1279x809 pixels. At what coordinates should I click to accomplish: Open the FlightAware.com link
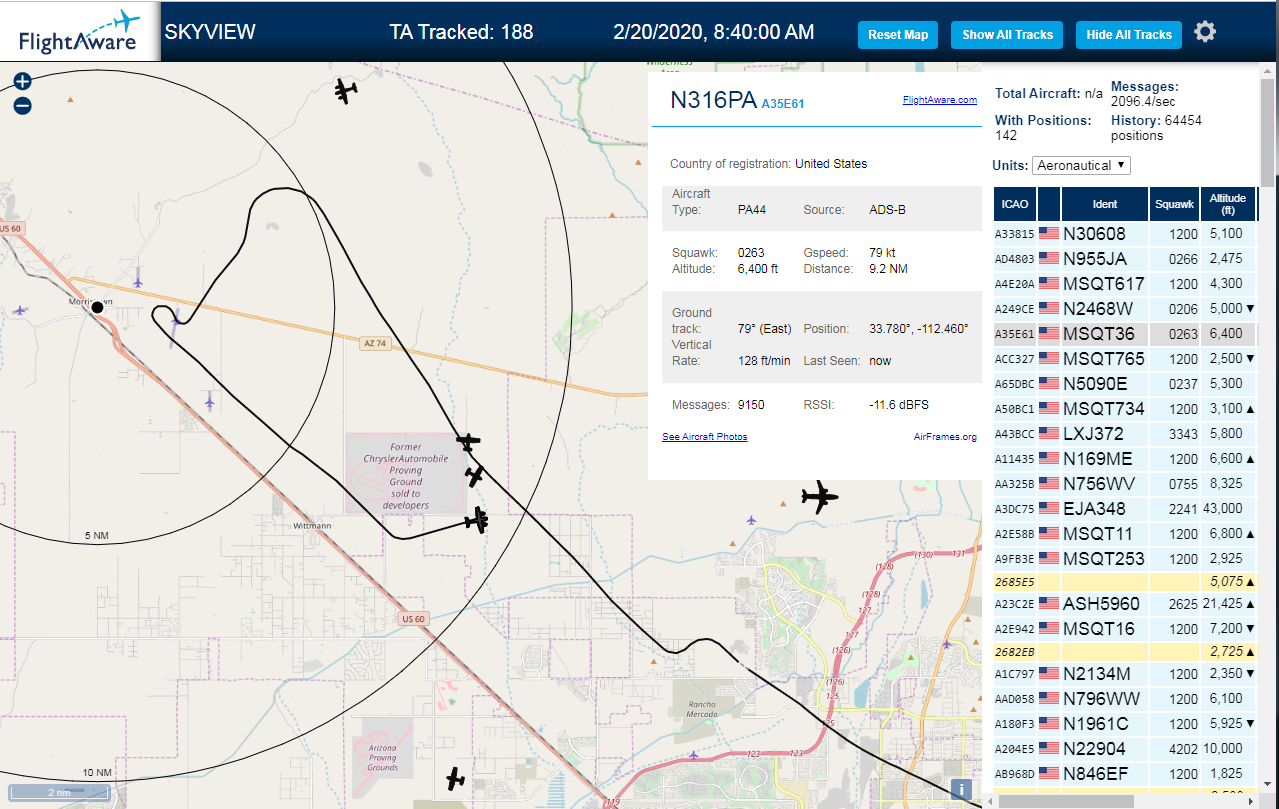(x=939, y=100)
